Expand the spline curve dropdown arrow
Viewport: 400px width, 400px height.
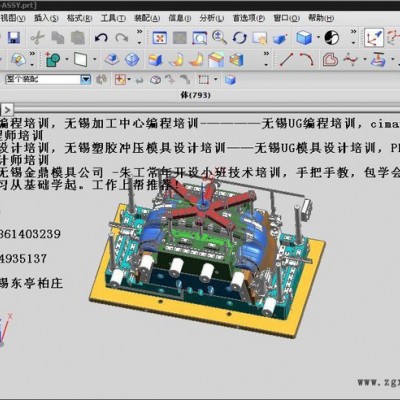(x=365, y=60)
